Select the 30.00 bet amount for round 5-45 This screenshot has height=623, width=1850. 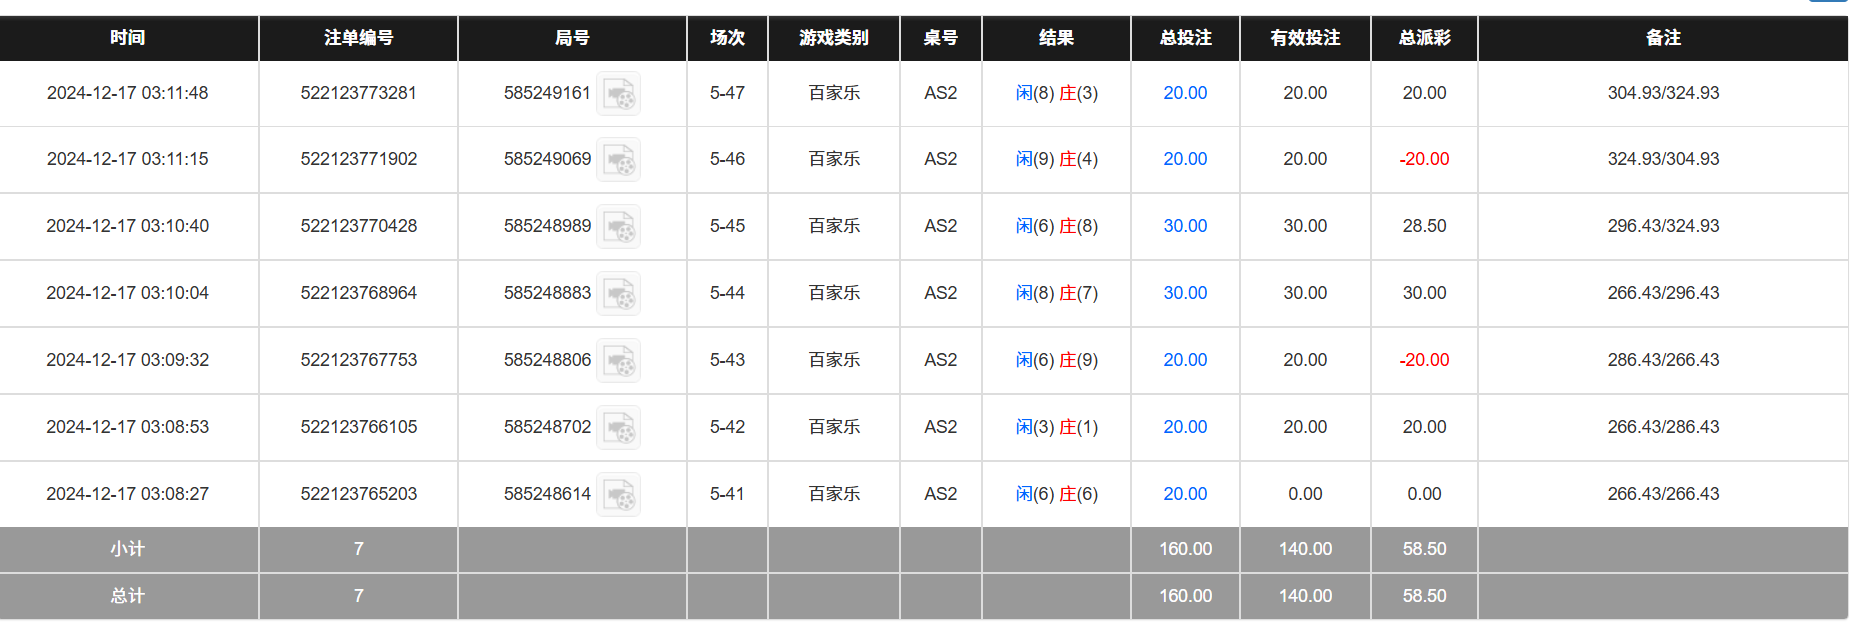[x=1184, y=226]
